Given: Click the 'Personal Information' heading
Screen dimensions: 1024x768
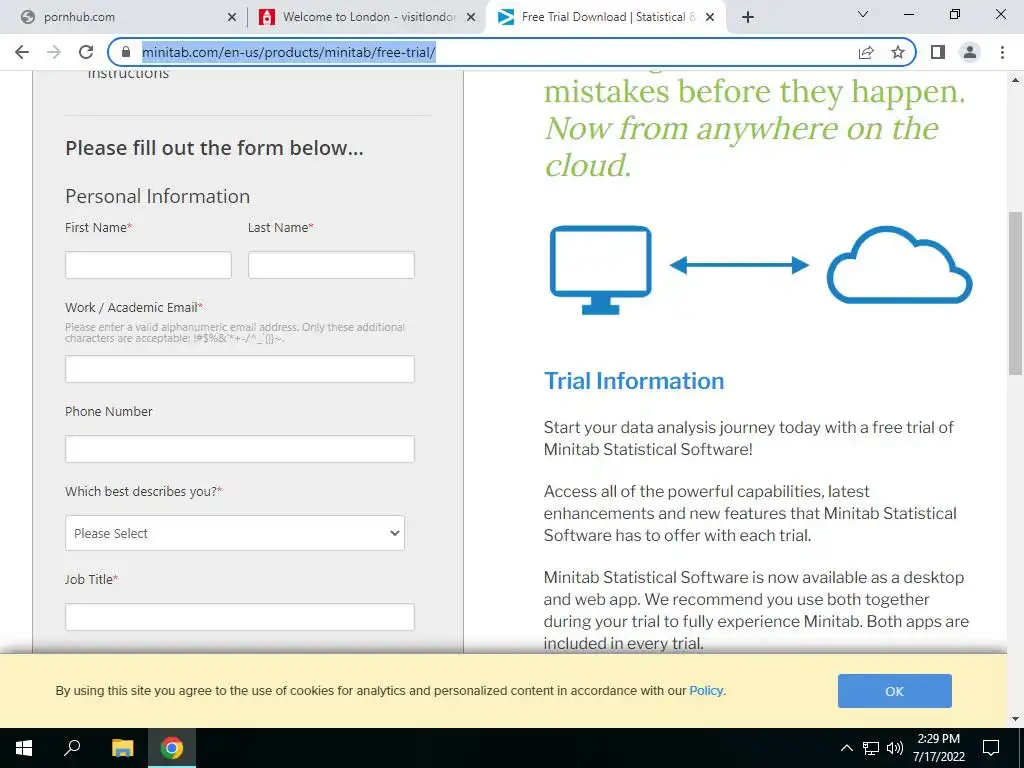Looking at the screenshot, I should (x=157, y=196).
